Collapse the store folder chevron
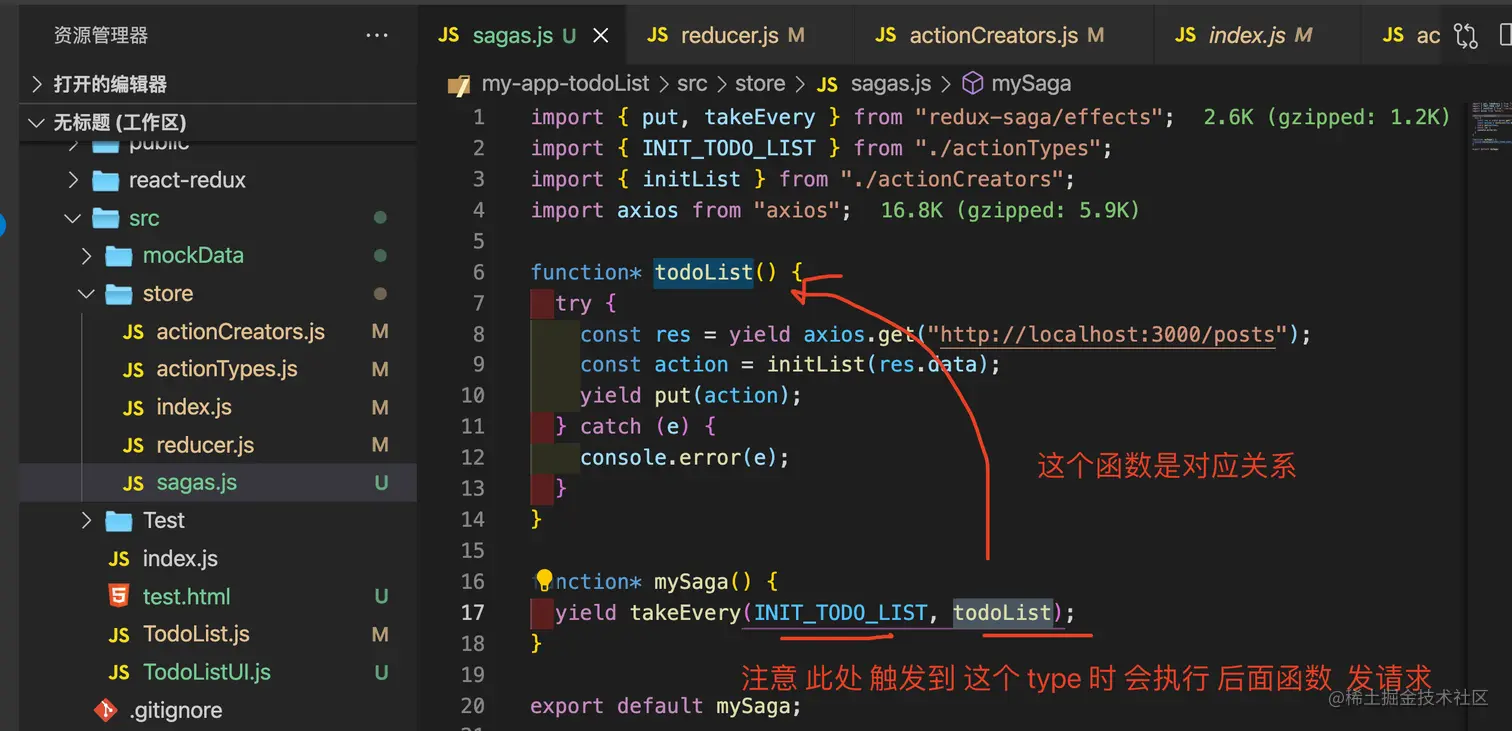This screenshot has height=731, width=1512. click(86, 294)
